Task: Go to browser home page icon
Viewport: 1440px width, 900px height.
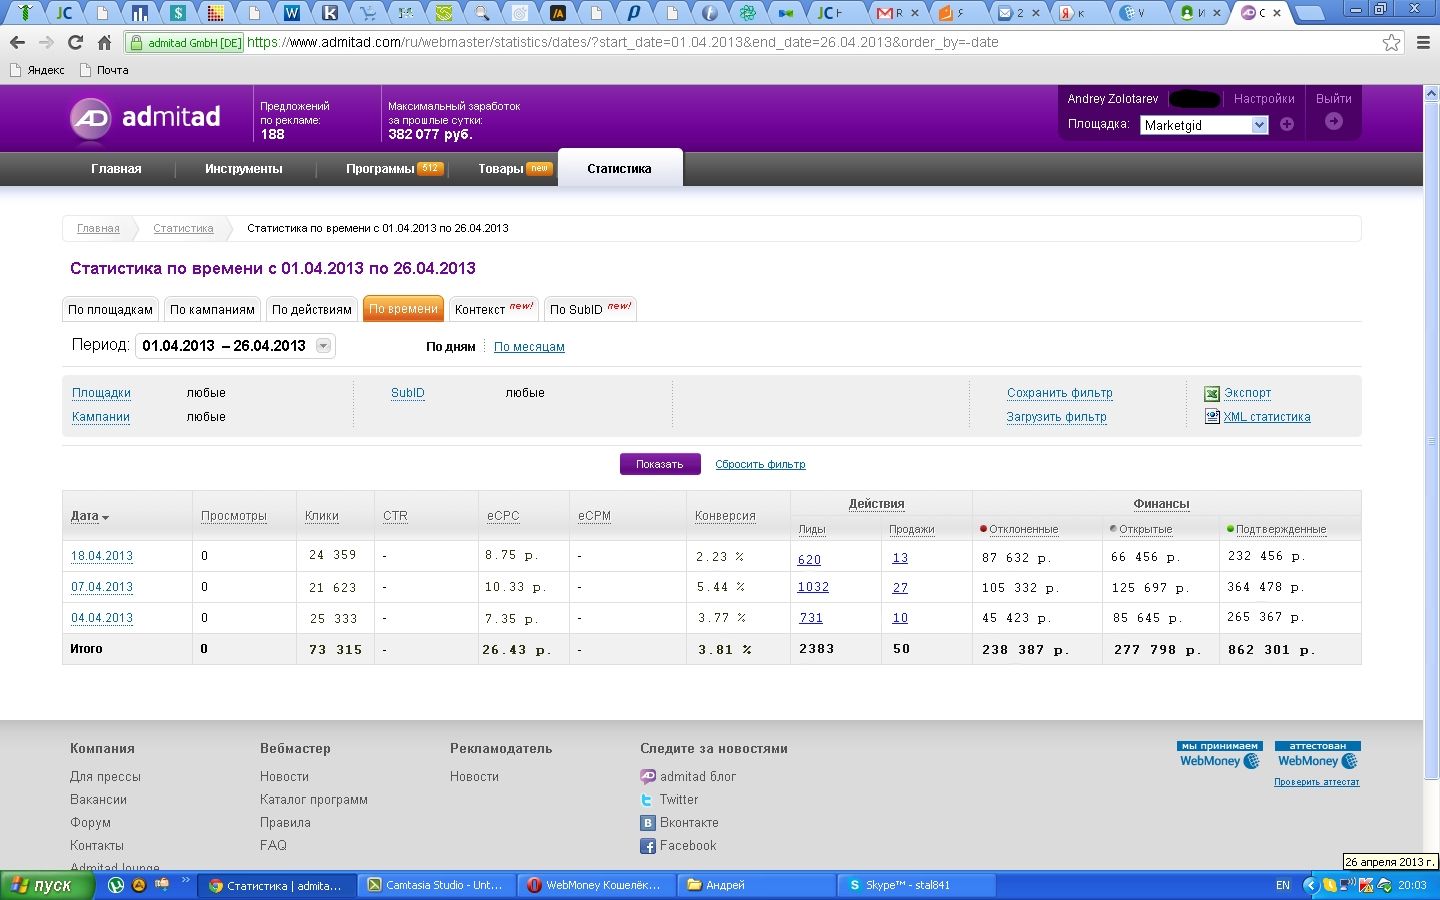Action: click(104, 42)
